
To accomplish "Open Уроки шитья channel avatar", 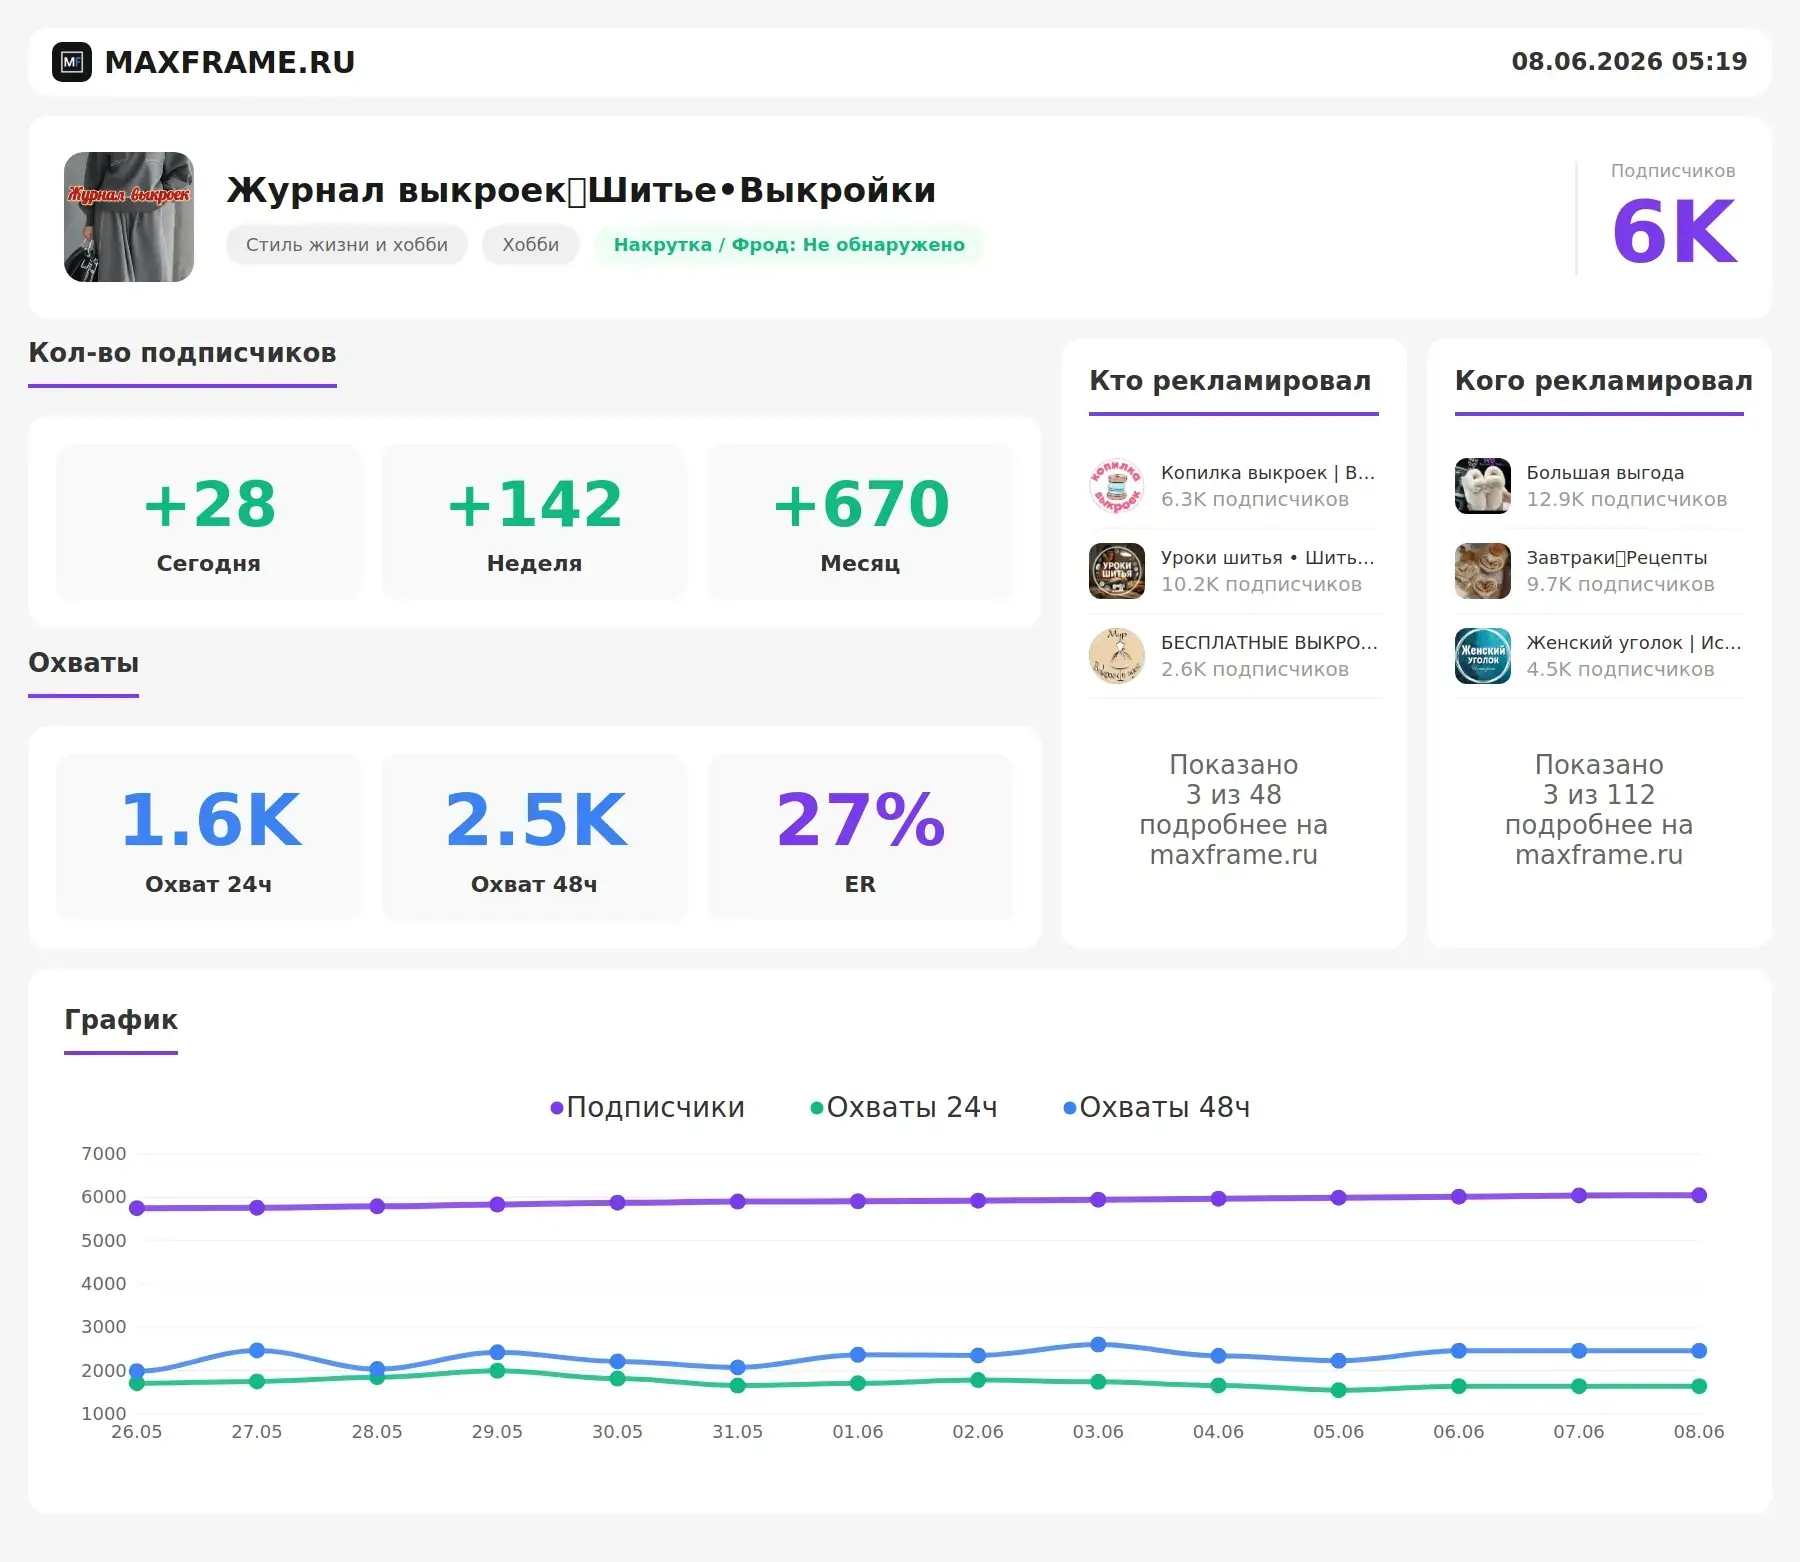I will click(x=1117, y=571).
